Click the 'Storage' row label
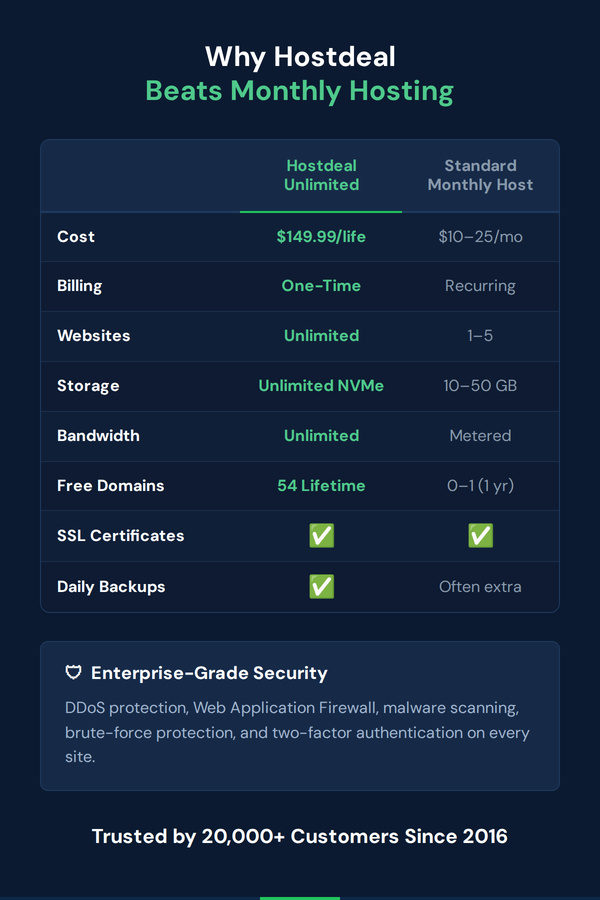Viewport: 600px width, 900px height. click(88, 386)
